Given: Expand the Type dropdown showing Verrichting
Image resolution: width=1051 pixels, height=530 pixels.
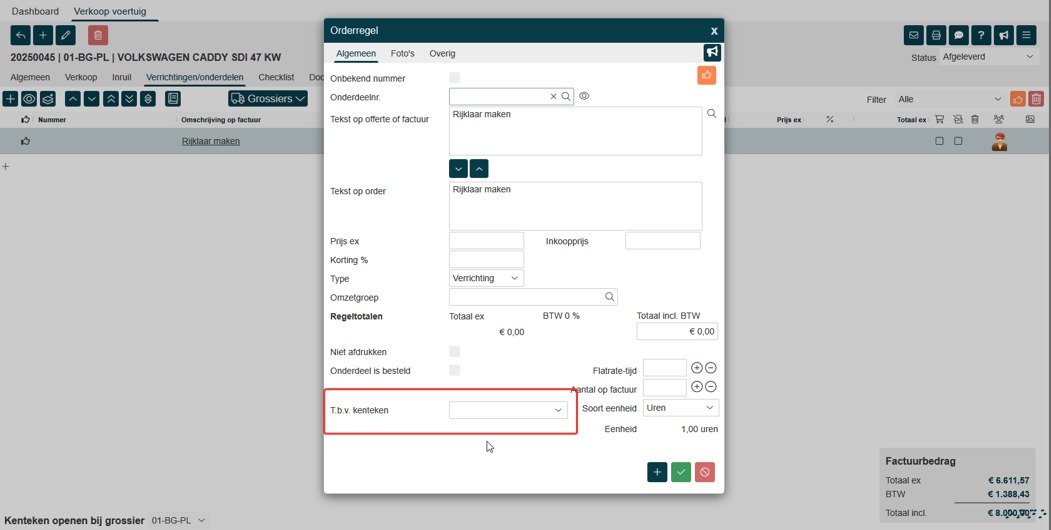Looking at the screenshot, I should coord(486,278).
